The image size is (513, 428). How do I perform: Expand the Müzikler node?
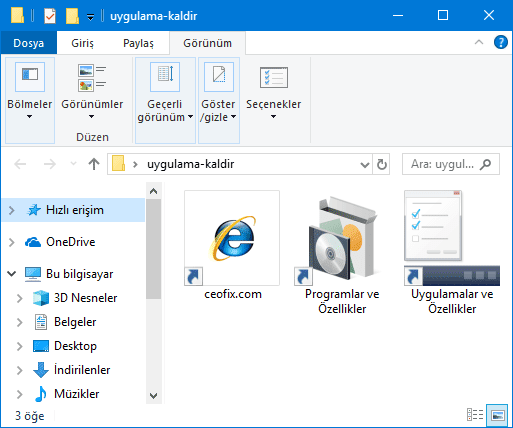click(x=20, y=394)
